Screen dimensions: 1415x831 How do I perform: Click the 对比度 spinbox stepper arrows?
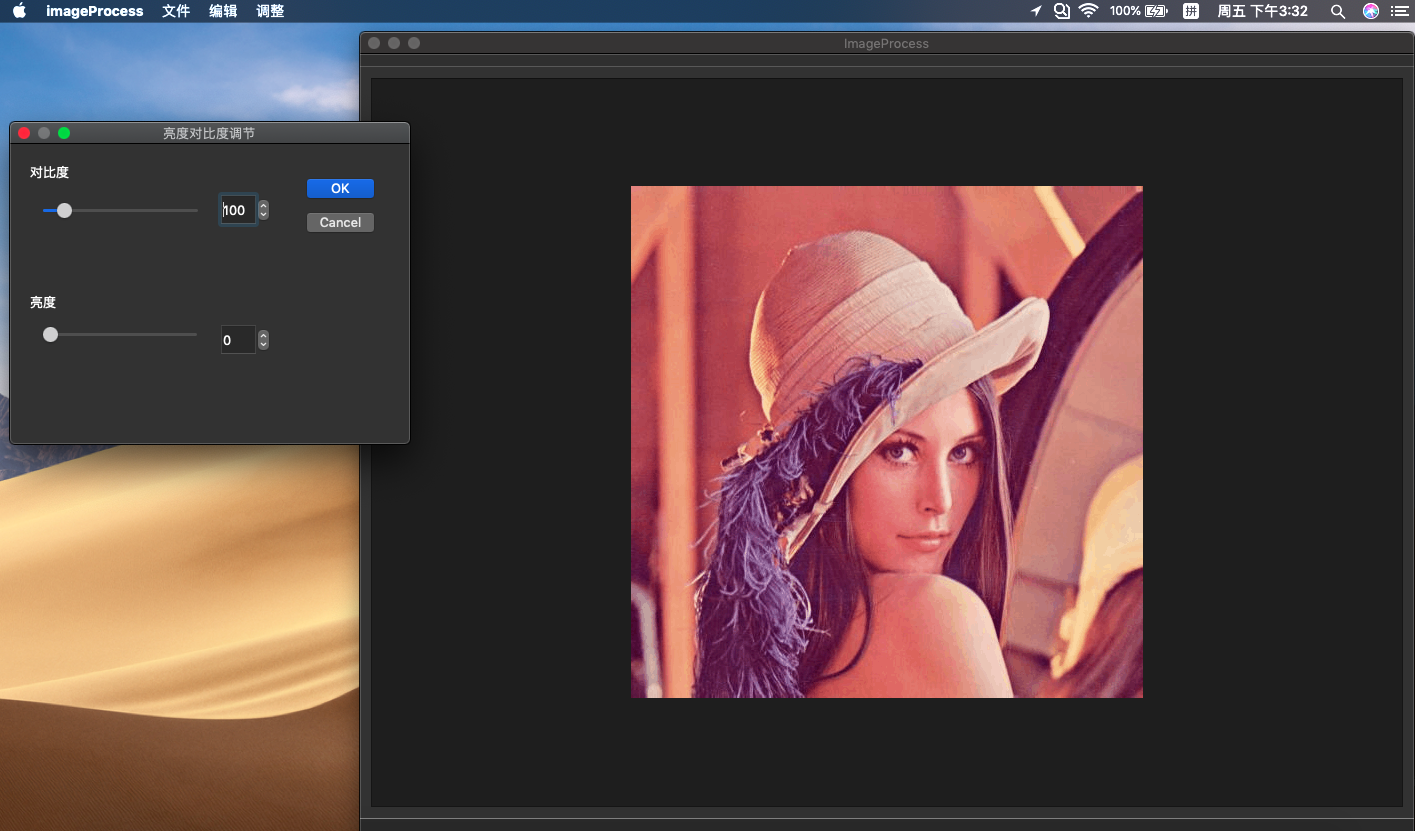(x=263, y=210)
